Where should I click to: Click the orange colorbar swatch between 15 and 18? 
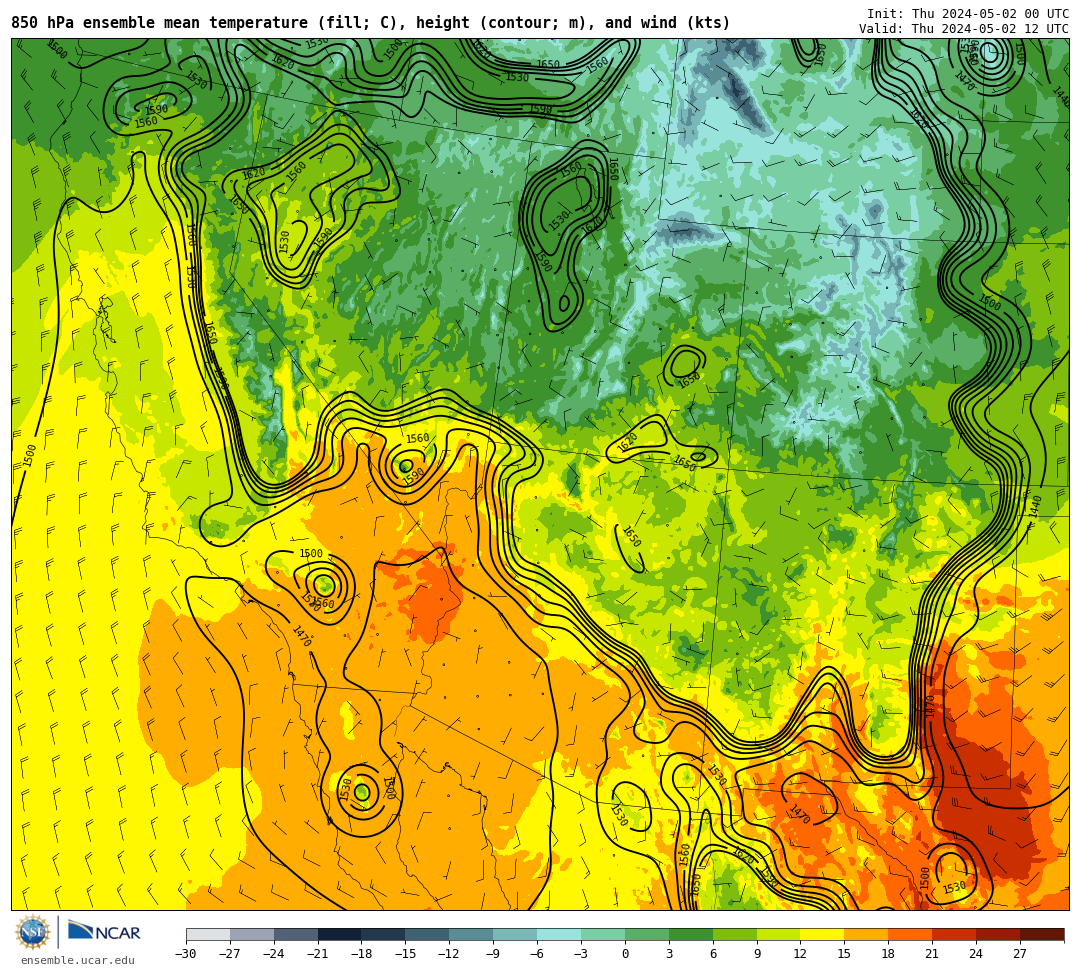tap(866, 934)
